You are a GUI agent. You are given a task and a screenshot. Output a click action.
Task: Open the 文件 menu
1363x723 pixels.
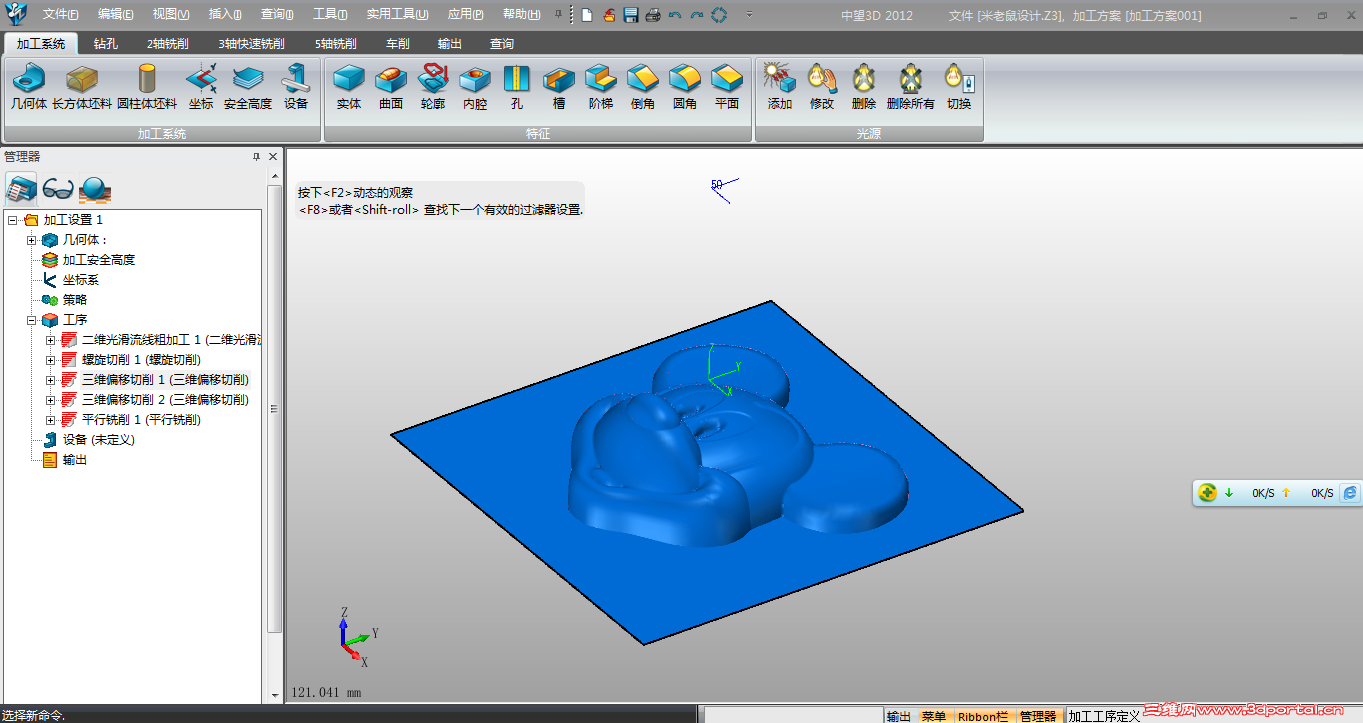[x=61, y=15]
